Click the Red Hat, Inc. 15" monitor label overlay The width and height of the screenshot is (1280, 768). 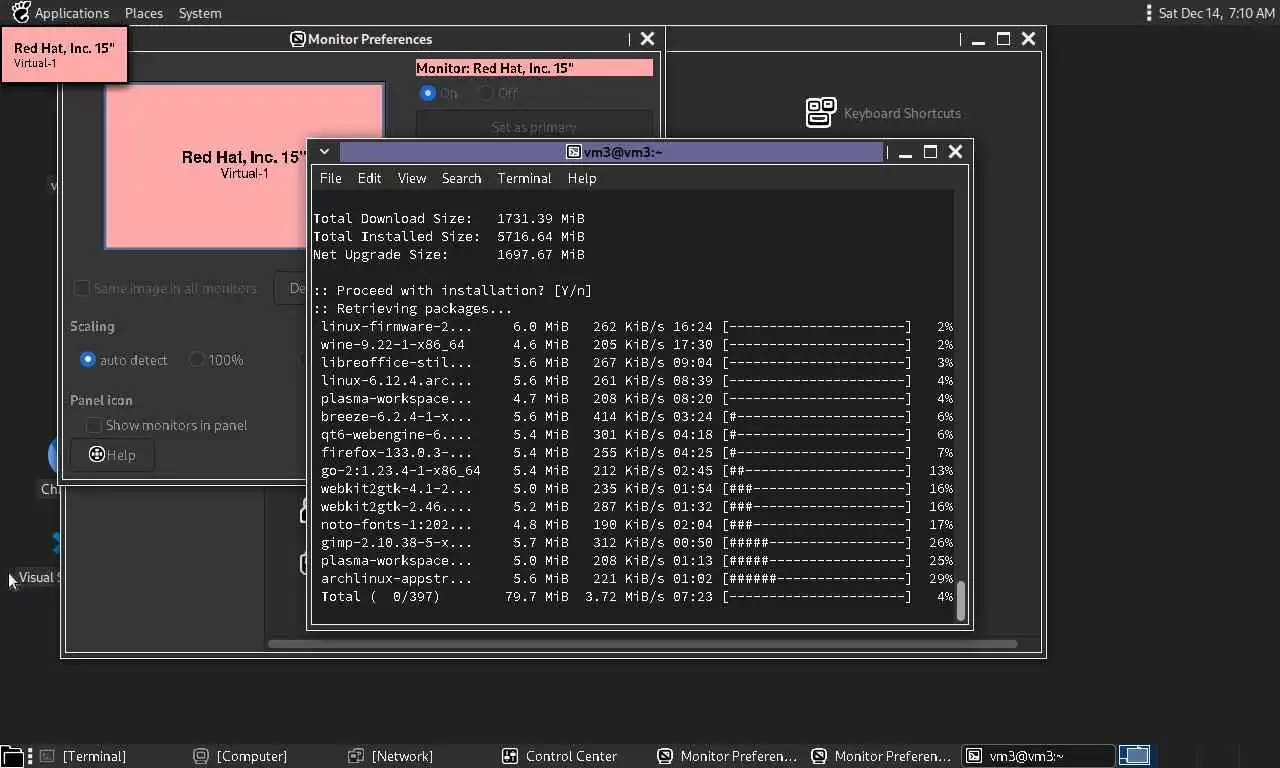coord(64,55)
